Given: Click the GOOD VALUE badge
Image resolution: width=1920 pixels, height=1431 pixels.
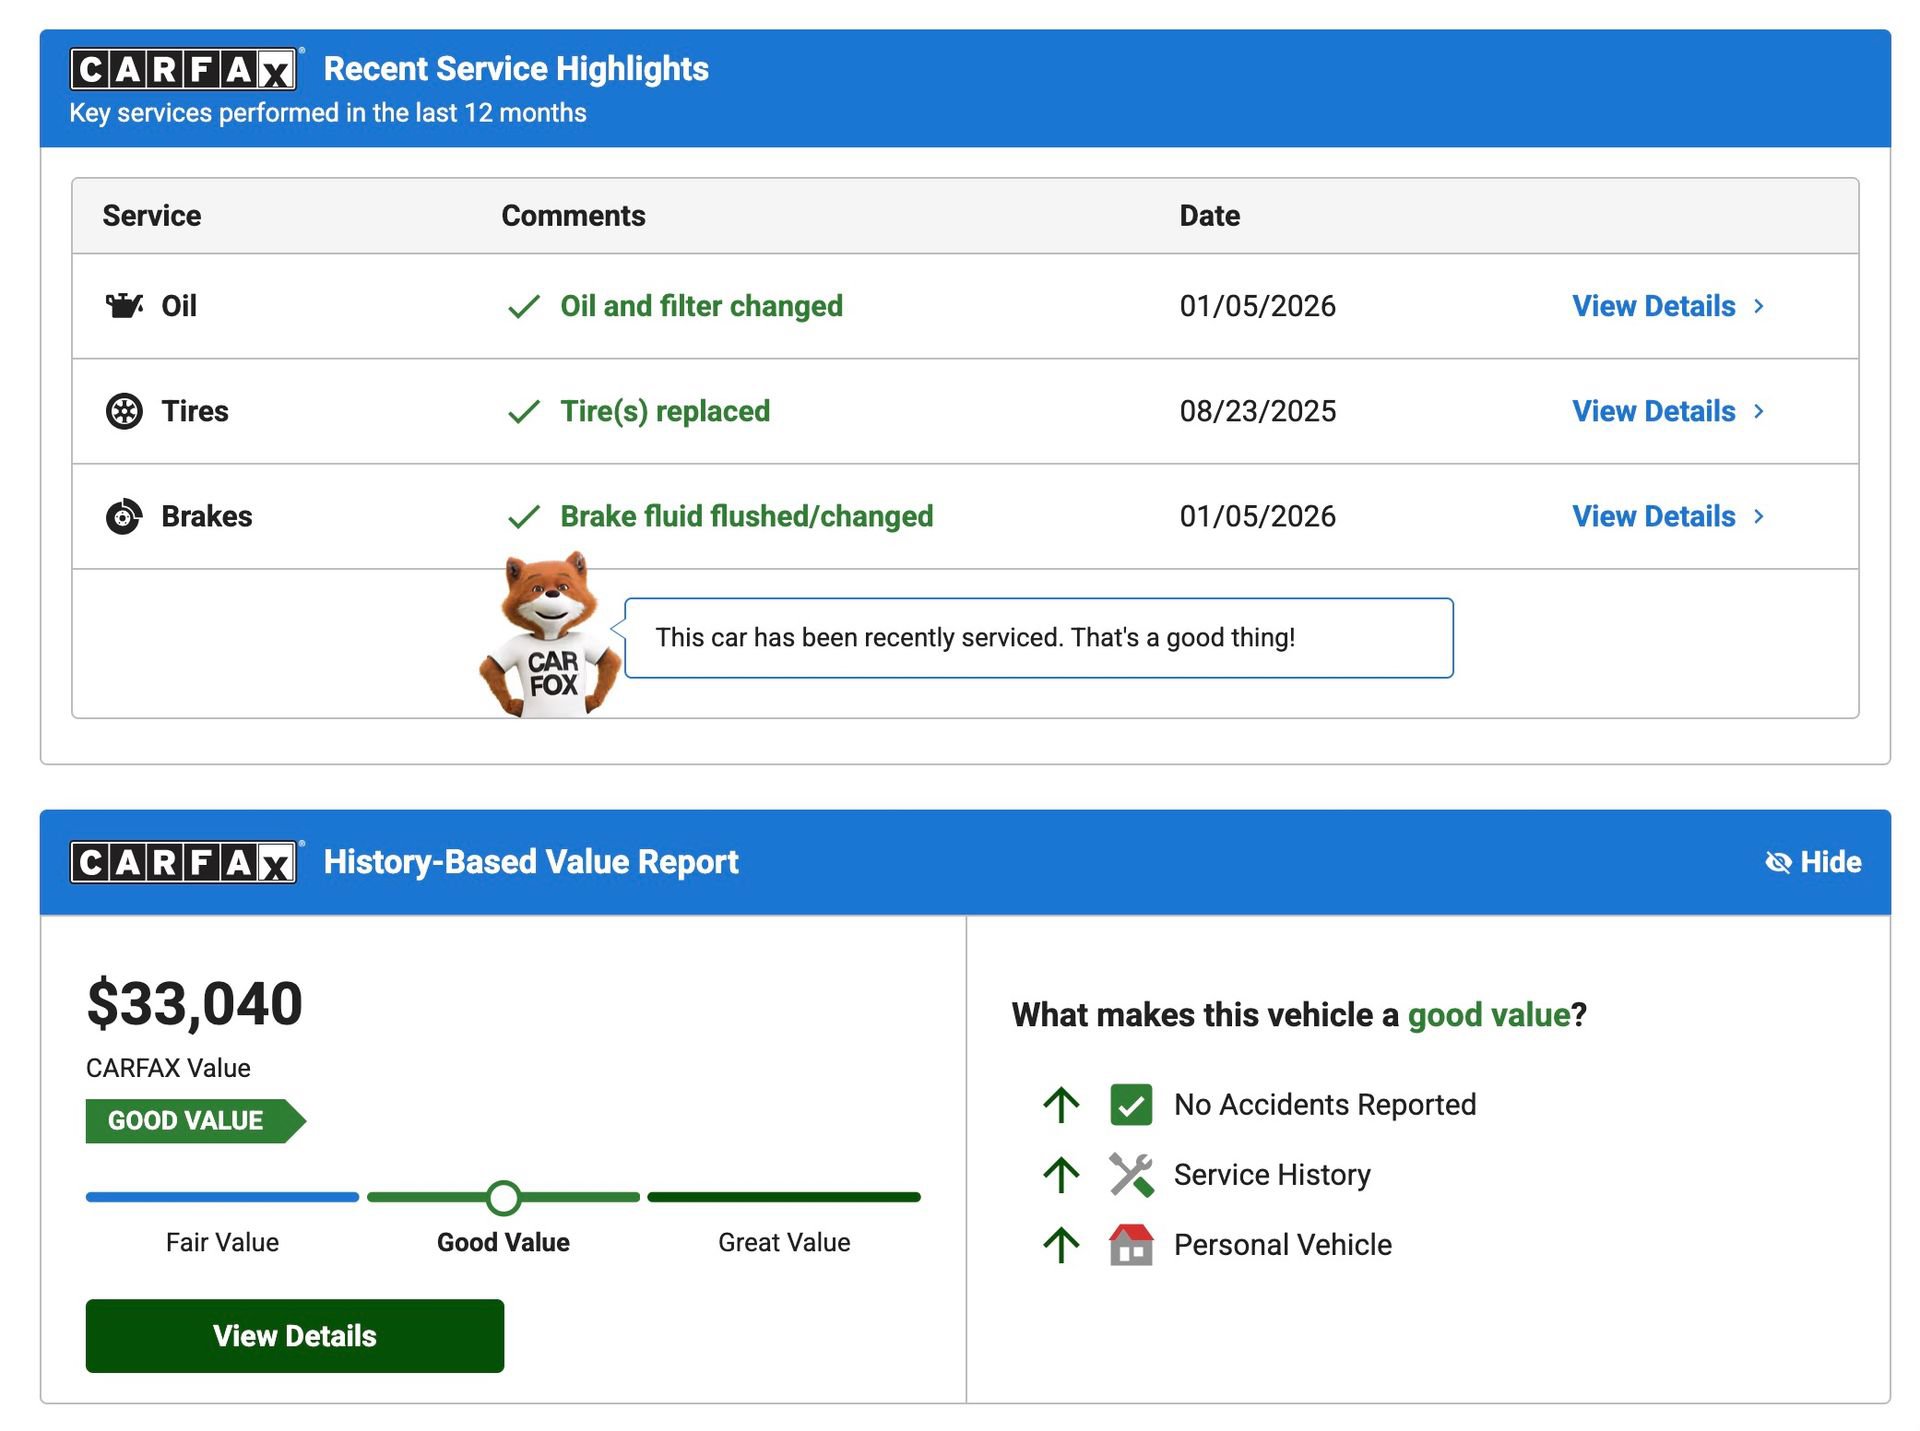Looking at the screenshot, I should (196, 1121).
